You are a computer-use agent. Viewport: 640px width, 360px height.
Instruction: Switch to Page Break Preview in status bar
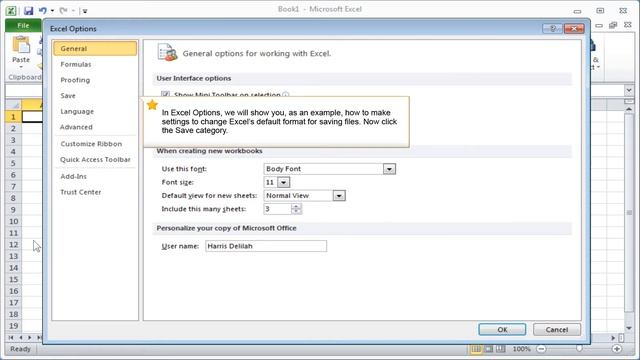click(500, 349)
